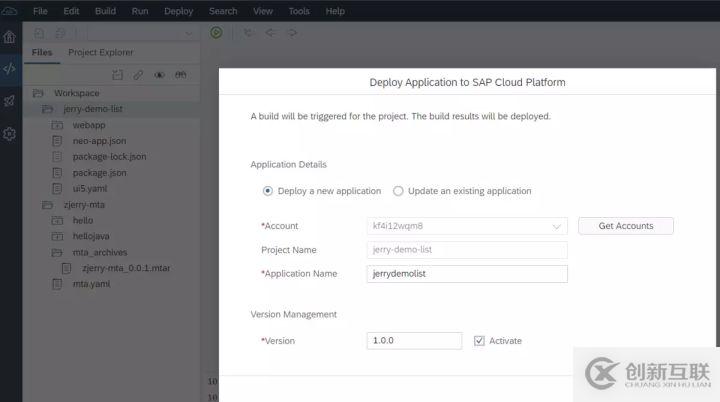Select Update an existing application option
The image size is (720, 402).
click(x=398, y=191)
